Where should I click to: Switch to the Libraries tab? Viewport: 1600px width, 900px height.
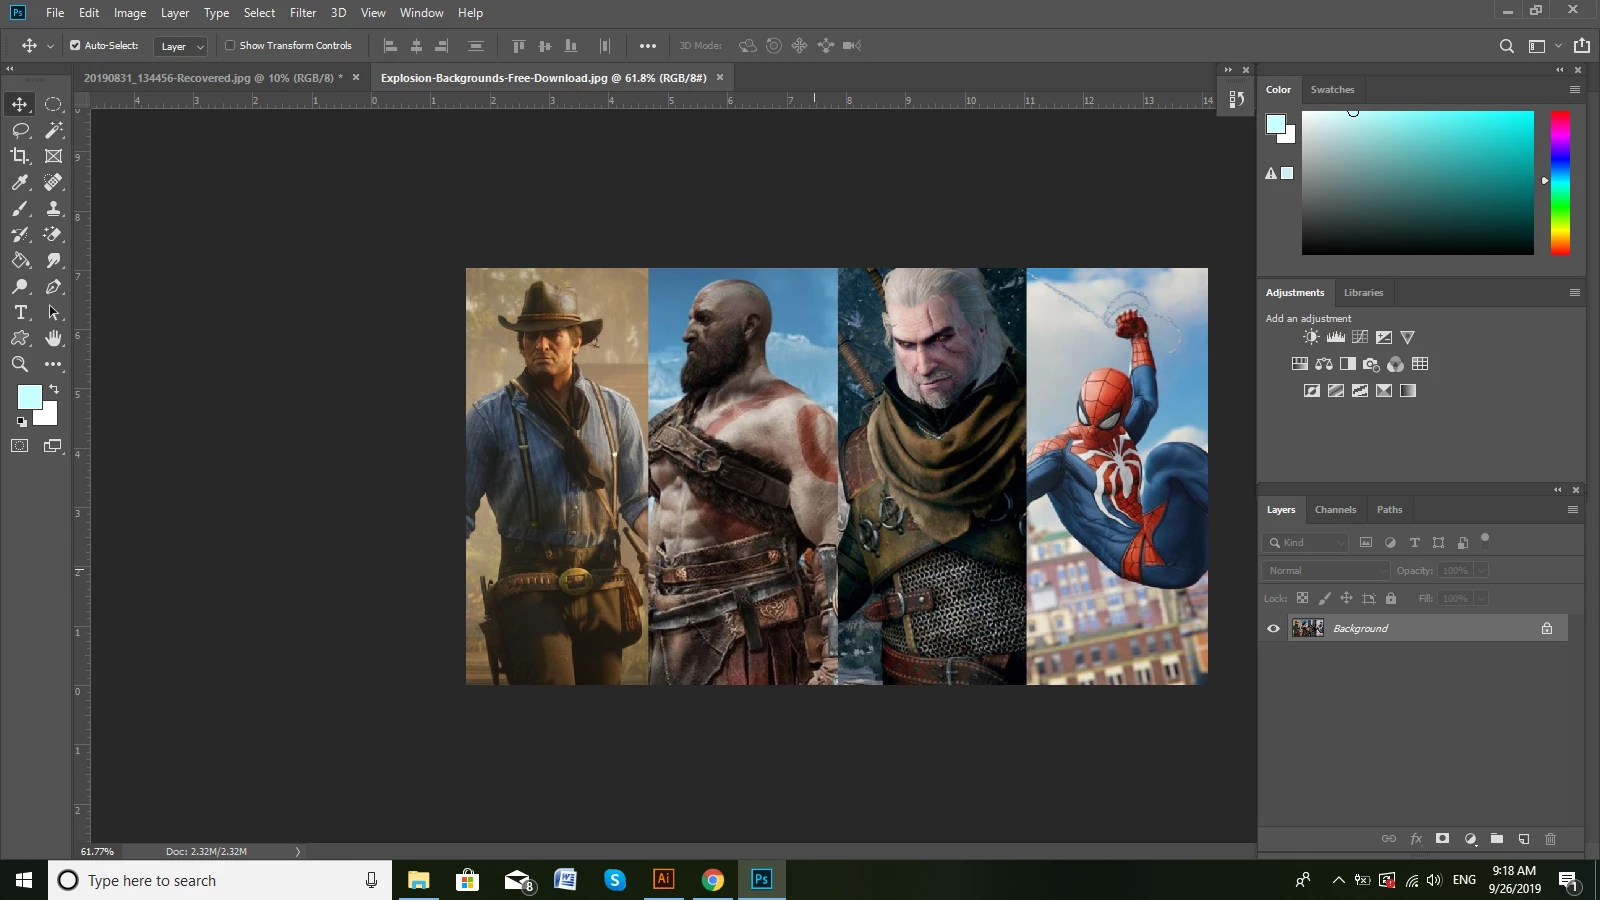tap(1363, 292)
